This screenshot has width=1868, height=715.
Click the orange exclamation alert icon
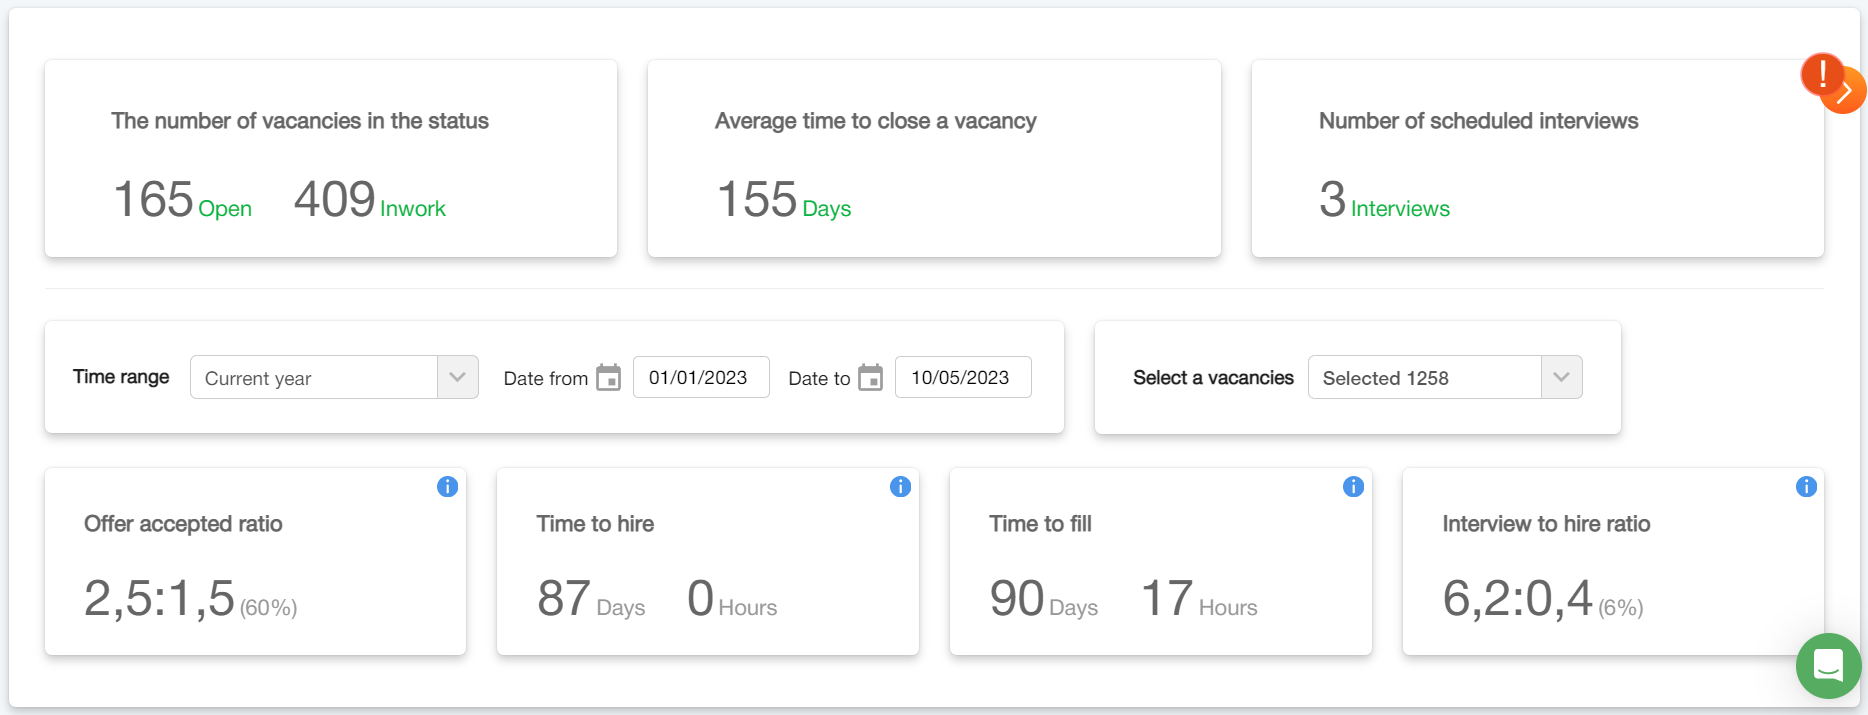[1822, 74]
